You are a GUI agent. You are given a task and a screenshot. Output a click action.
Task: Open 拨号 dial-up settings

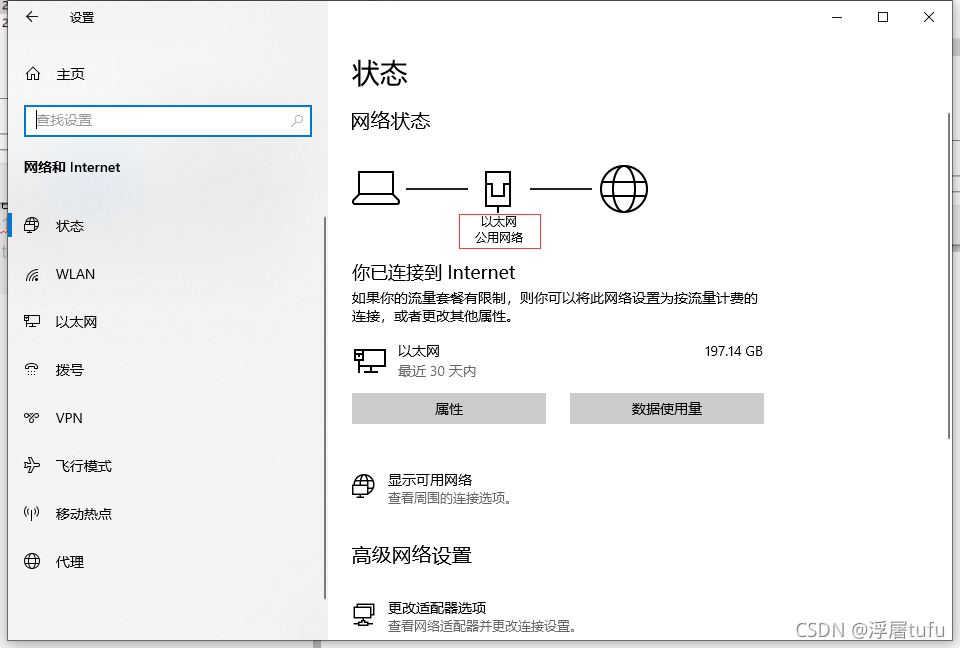[68, 370]
